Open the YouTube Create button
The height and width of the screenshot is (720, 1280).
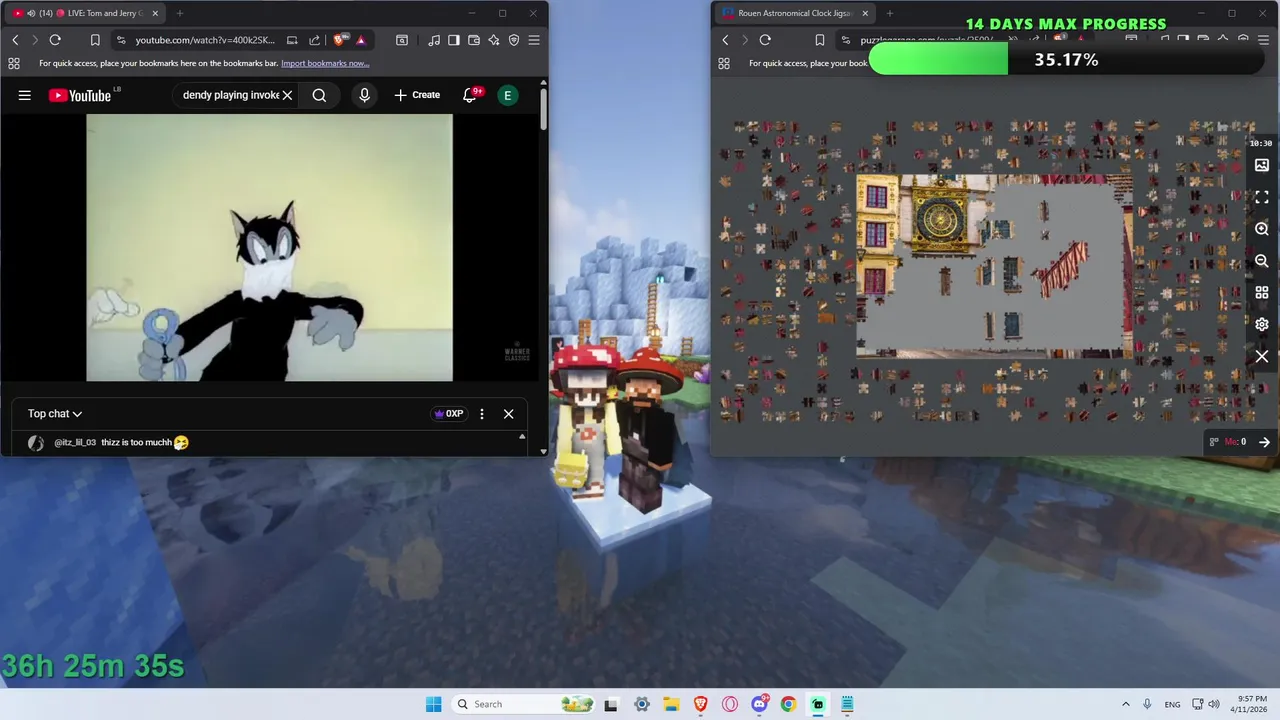[417, 95]
